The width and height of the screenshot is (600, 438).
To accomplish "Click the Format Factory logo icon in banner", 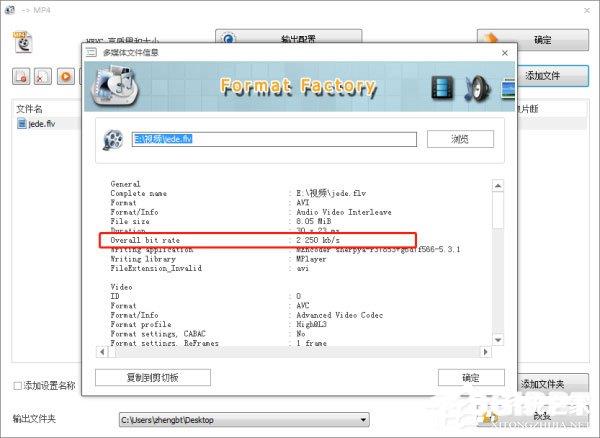I will click(x=115, y=86).
